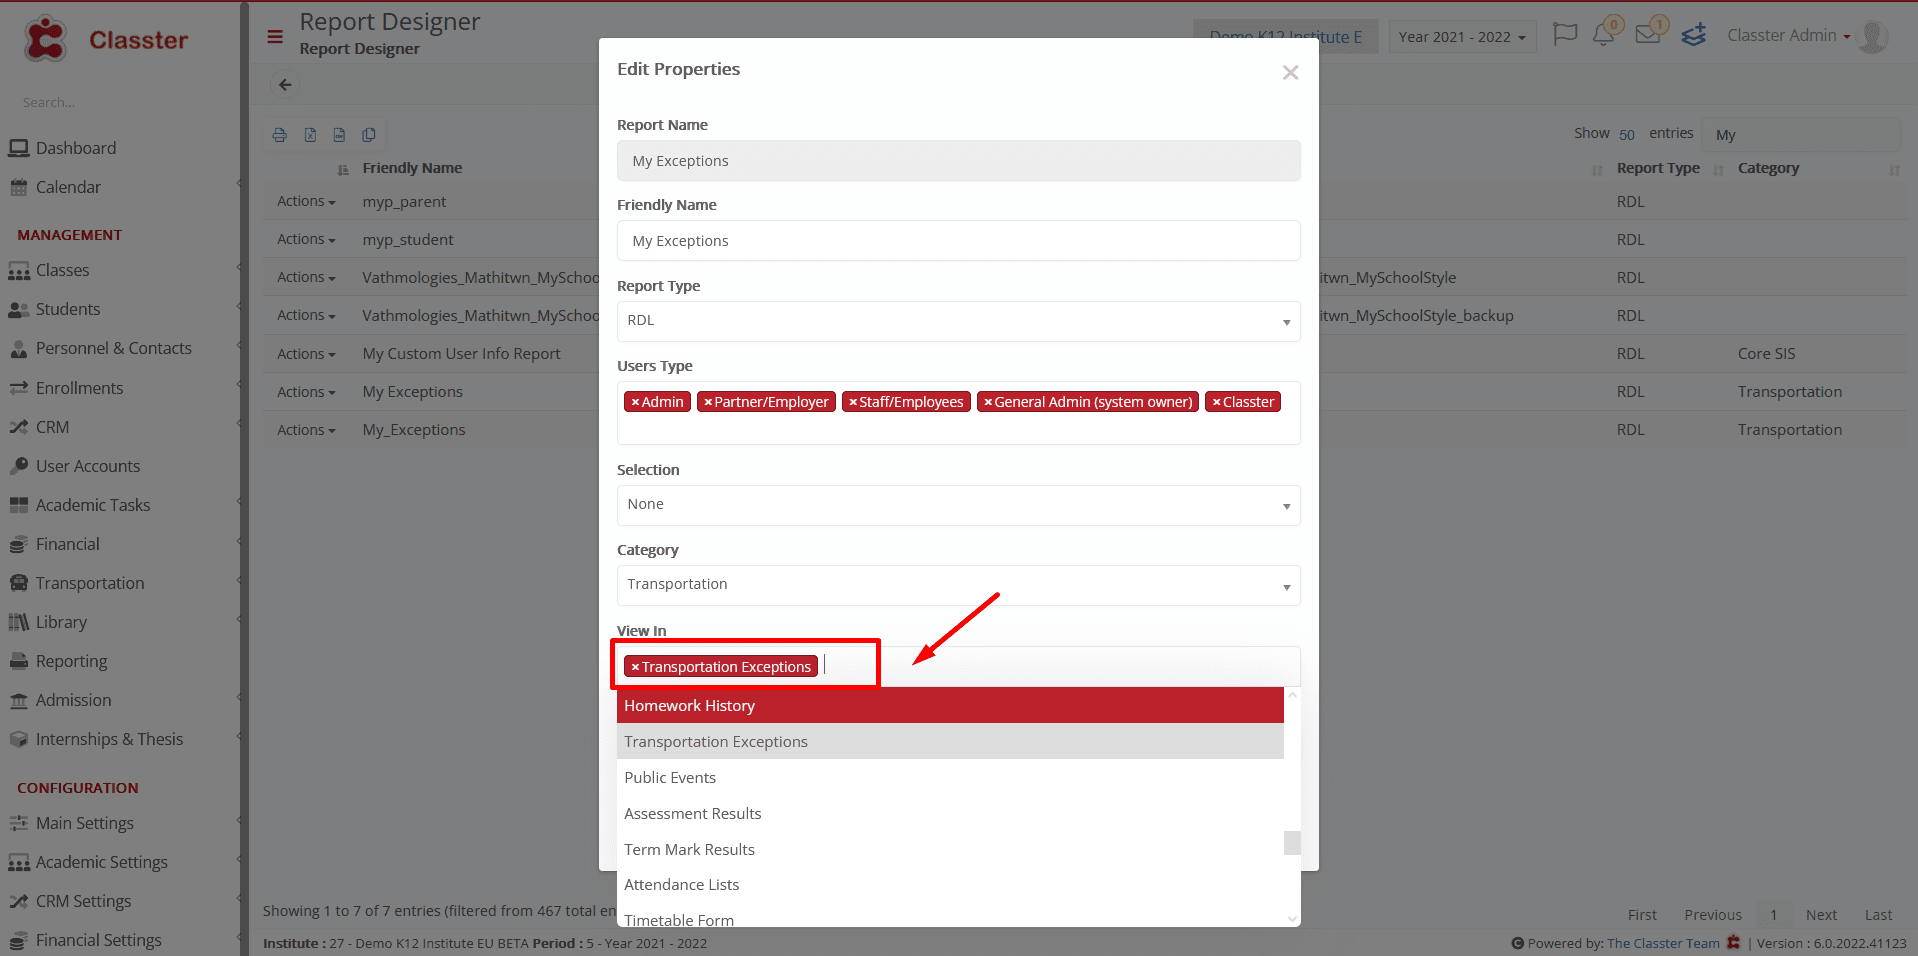Image resolution: width=1918 pixels, height=956 pixels.
Task: Select Homework History option
Action: click(x=950, y=706)
